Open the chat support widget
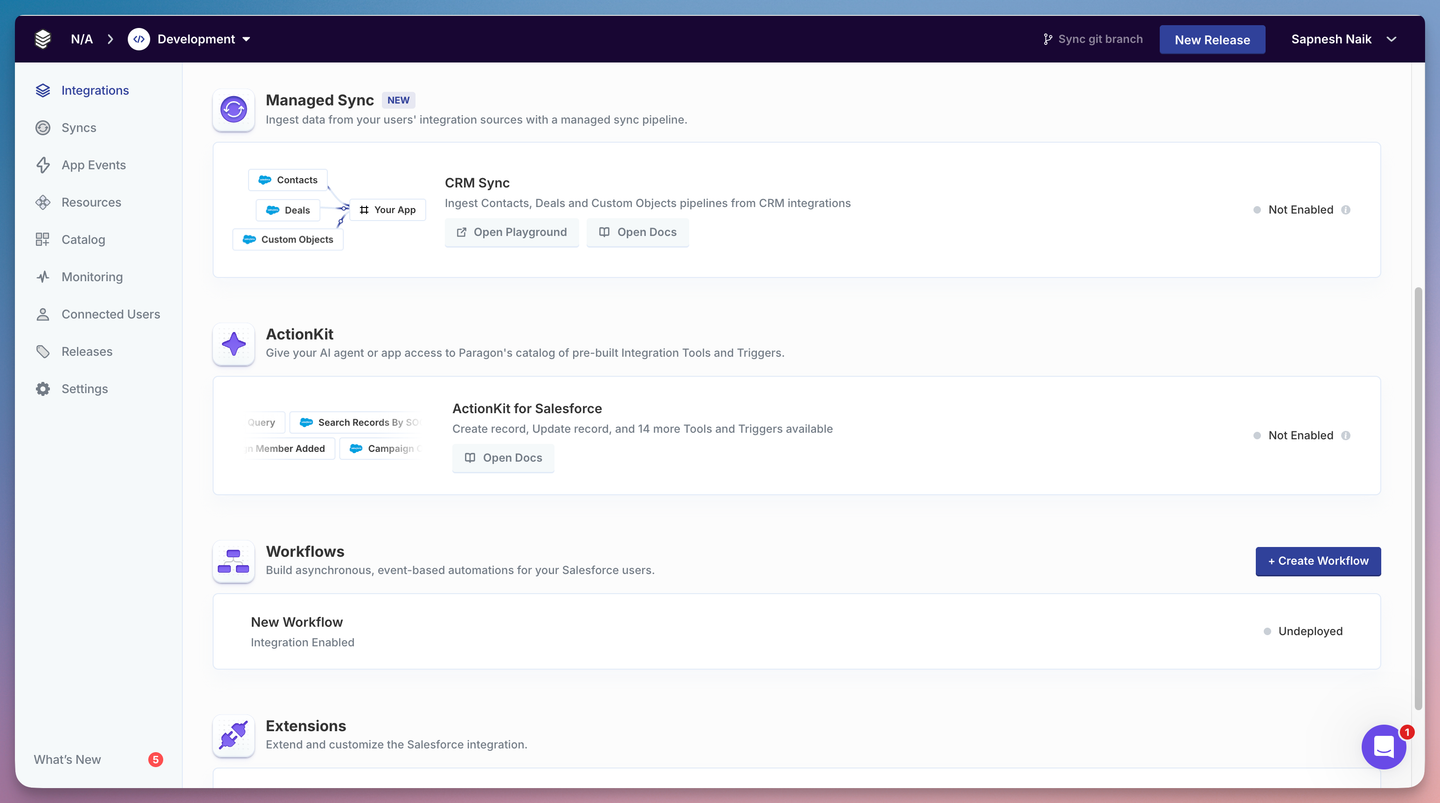 tap(1384, 747)
